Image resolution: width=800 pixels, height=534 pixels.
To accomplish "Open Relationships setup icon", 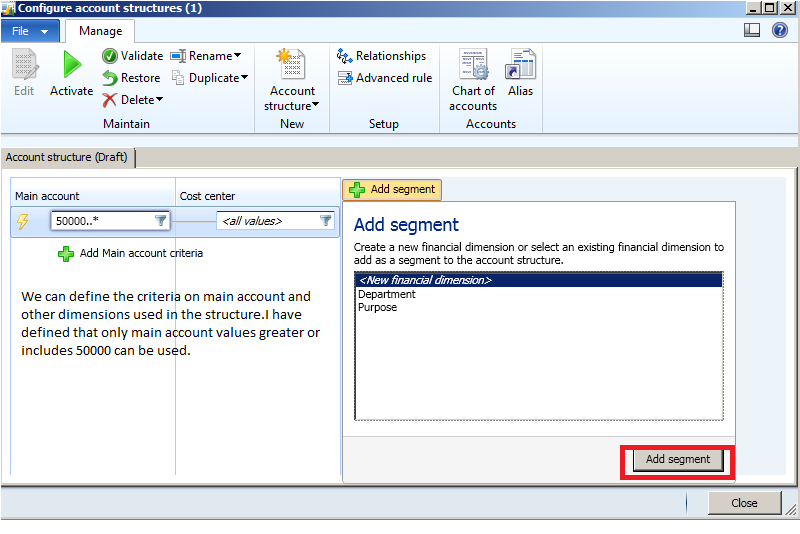I will tap(344, 56).
